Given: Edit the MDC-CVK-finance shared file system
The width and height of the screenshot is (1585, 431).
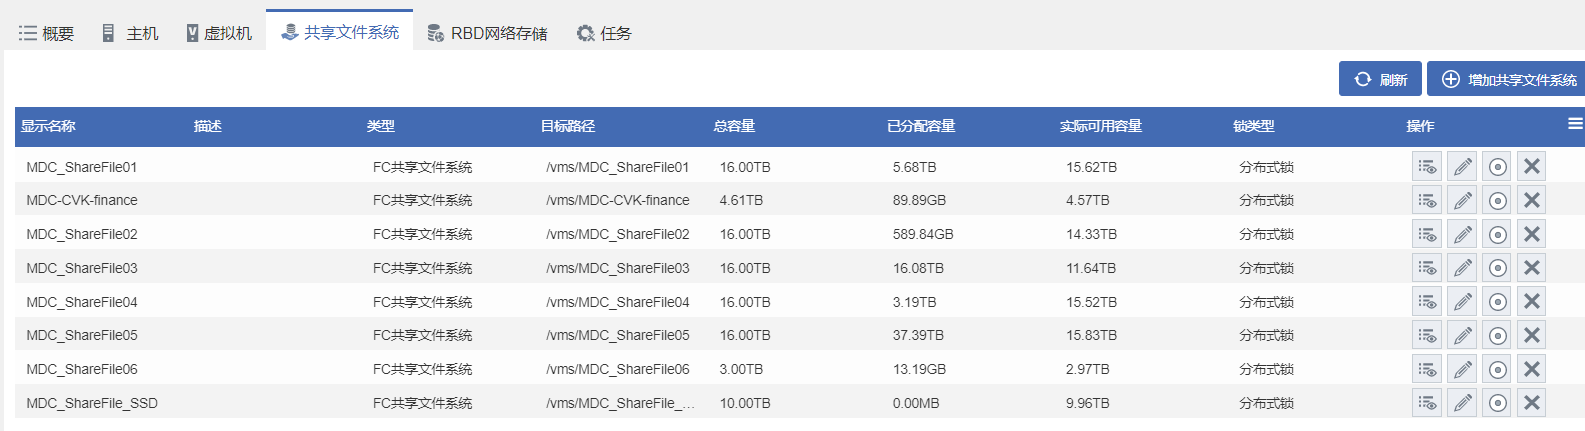Looking at the screenshot, I should pyautogui.click(x=1462, y=200).
